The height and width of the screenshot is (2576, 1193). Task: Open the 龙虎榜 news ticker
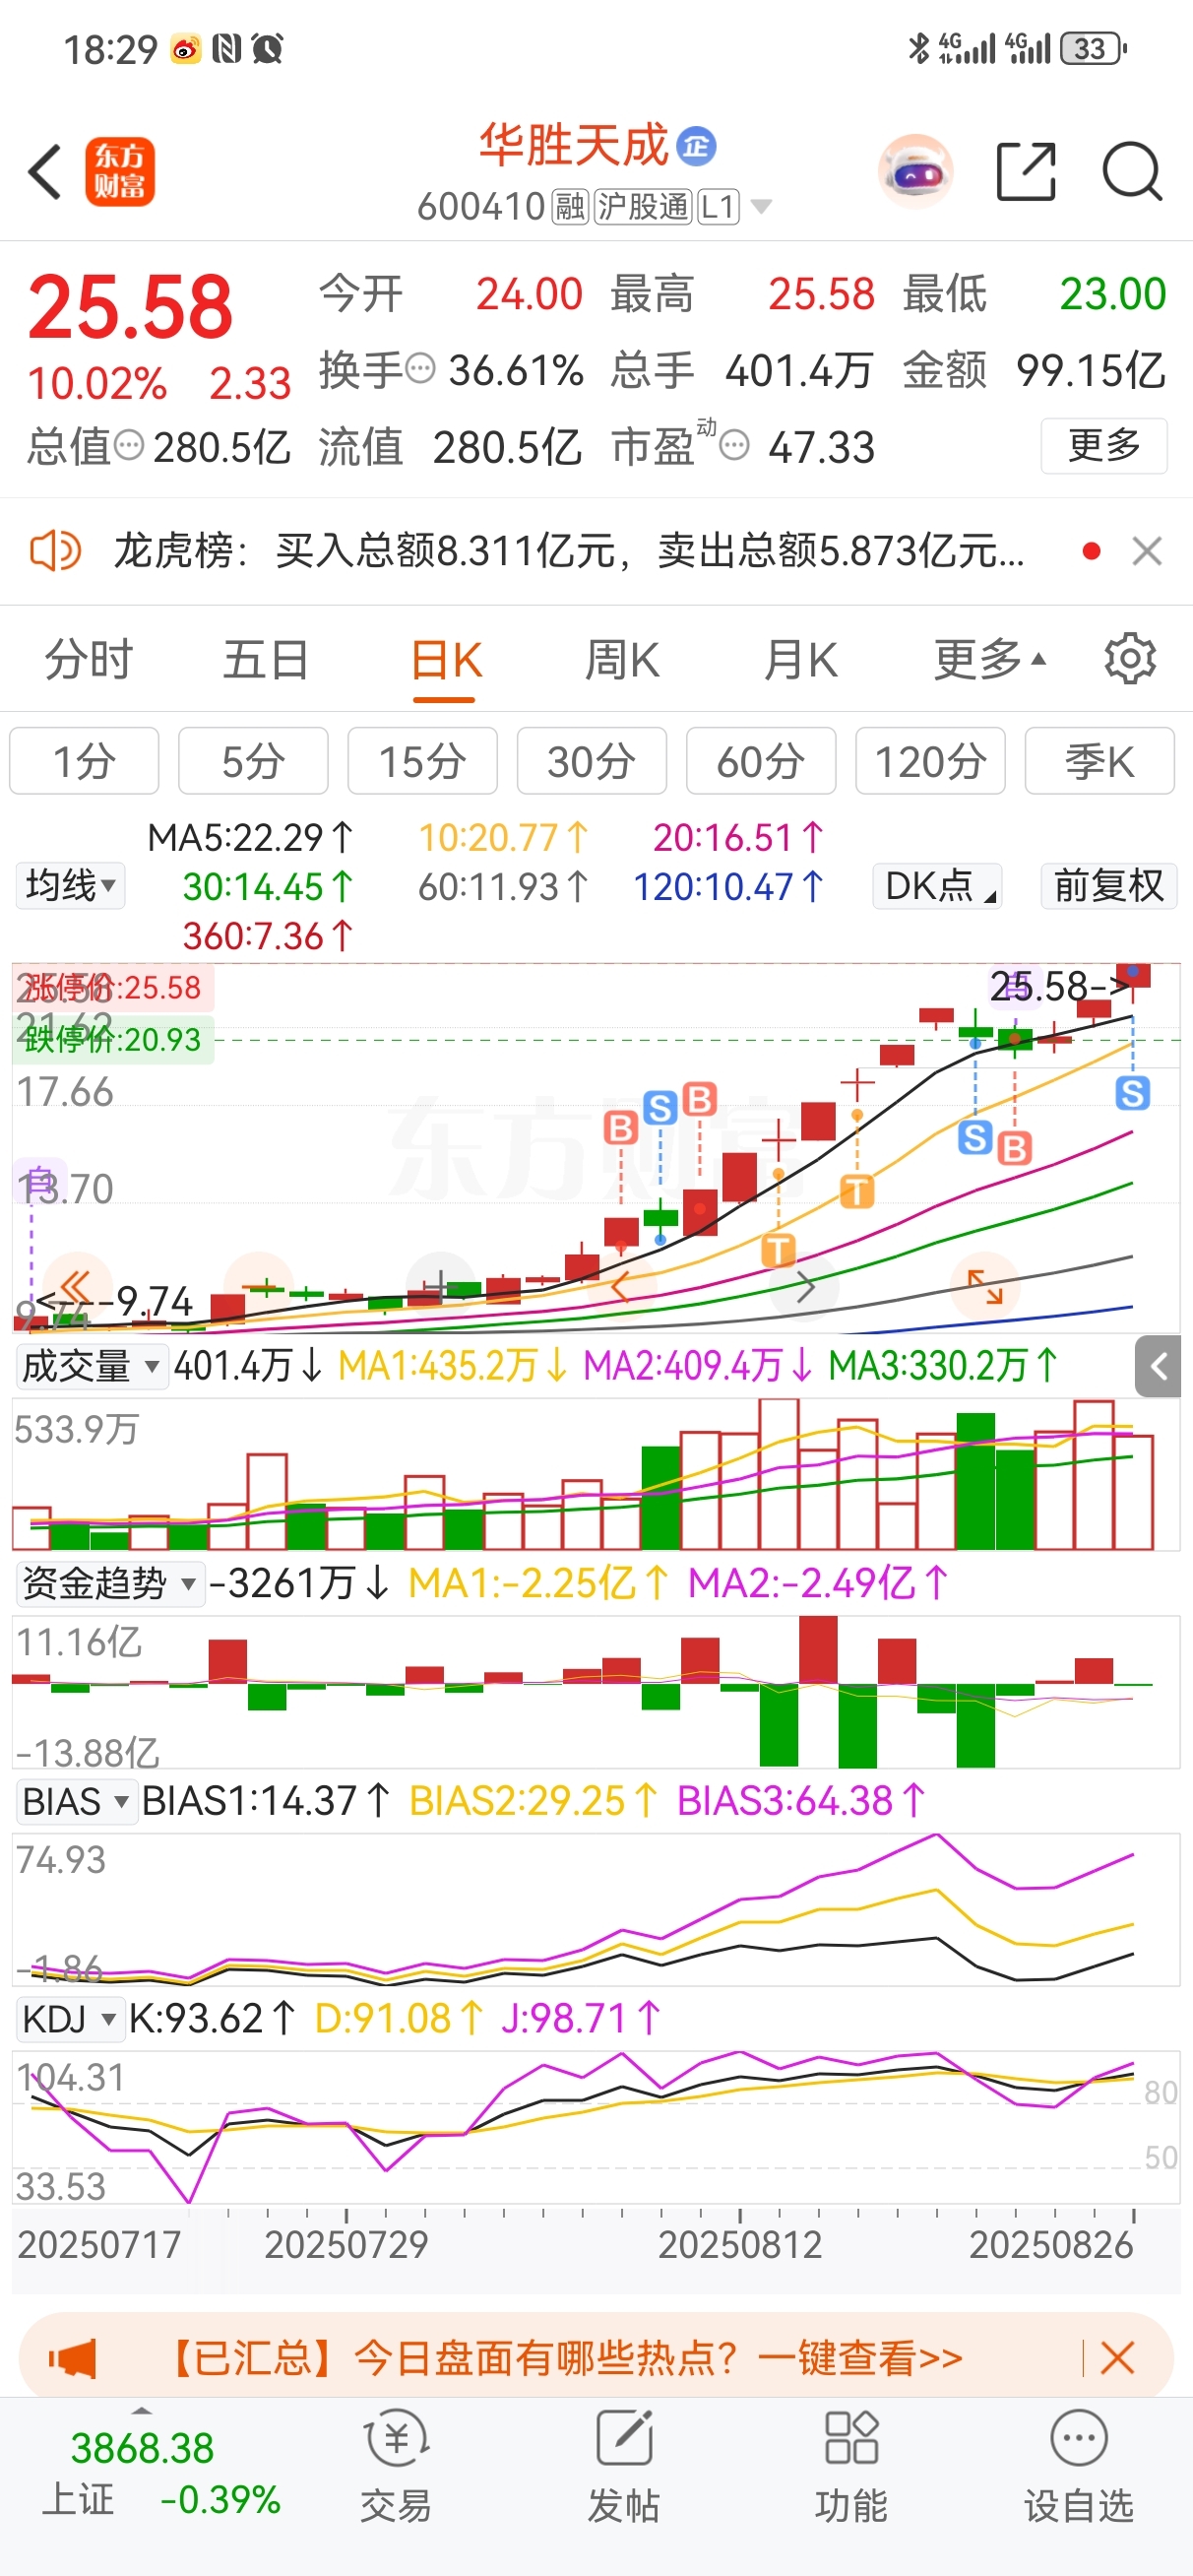click(569, 551)
